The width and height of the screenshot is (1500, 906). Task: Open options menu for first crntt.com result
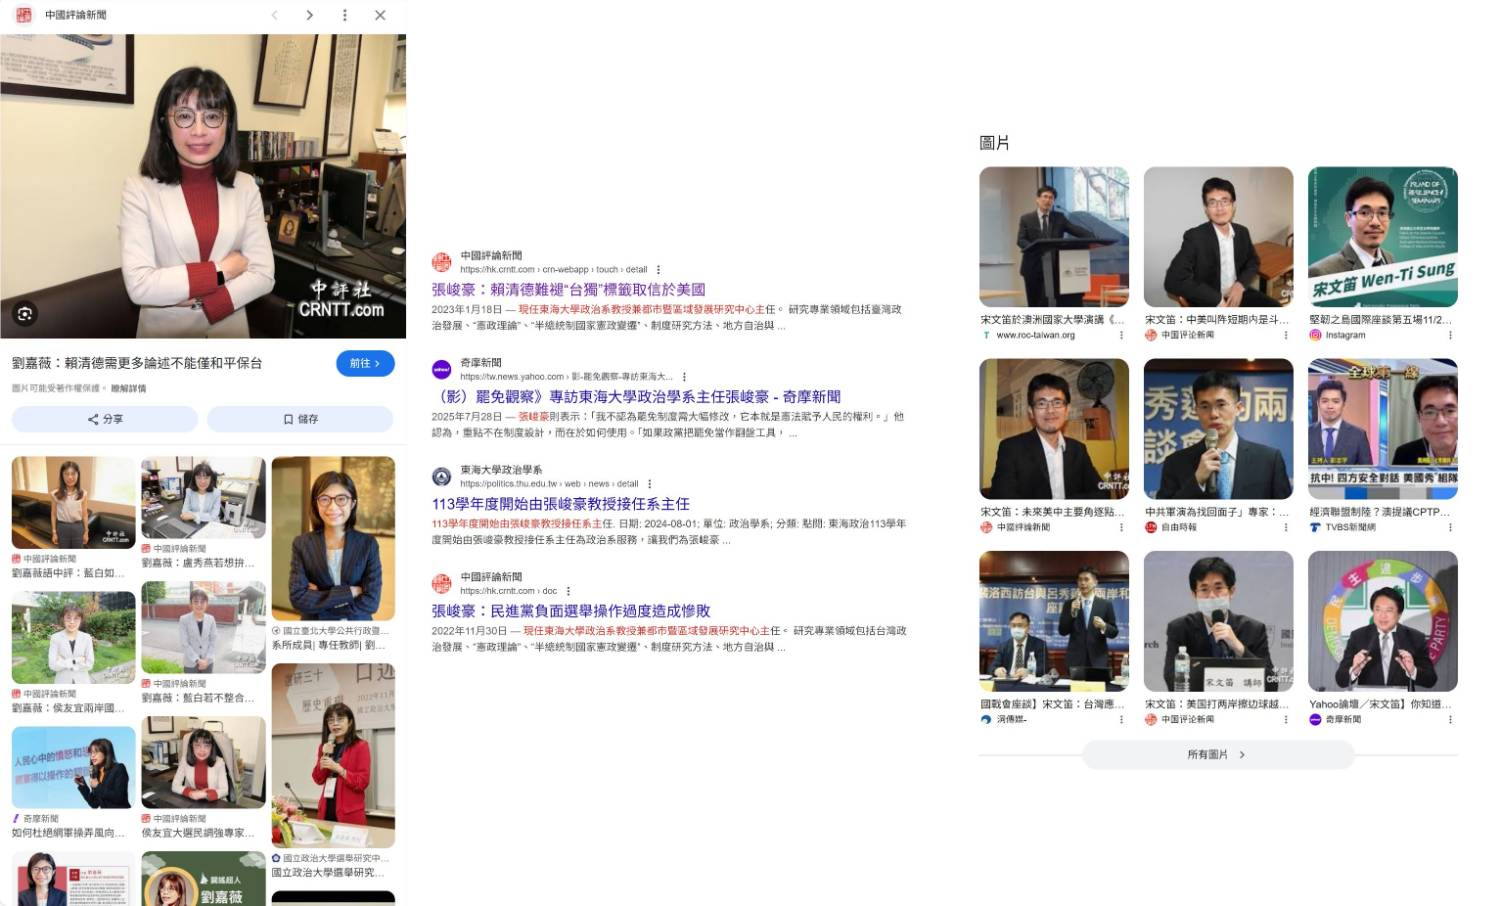pos(658,270)
